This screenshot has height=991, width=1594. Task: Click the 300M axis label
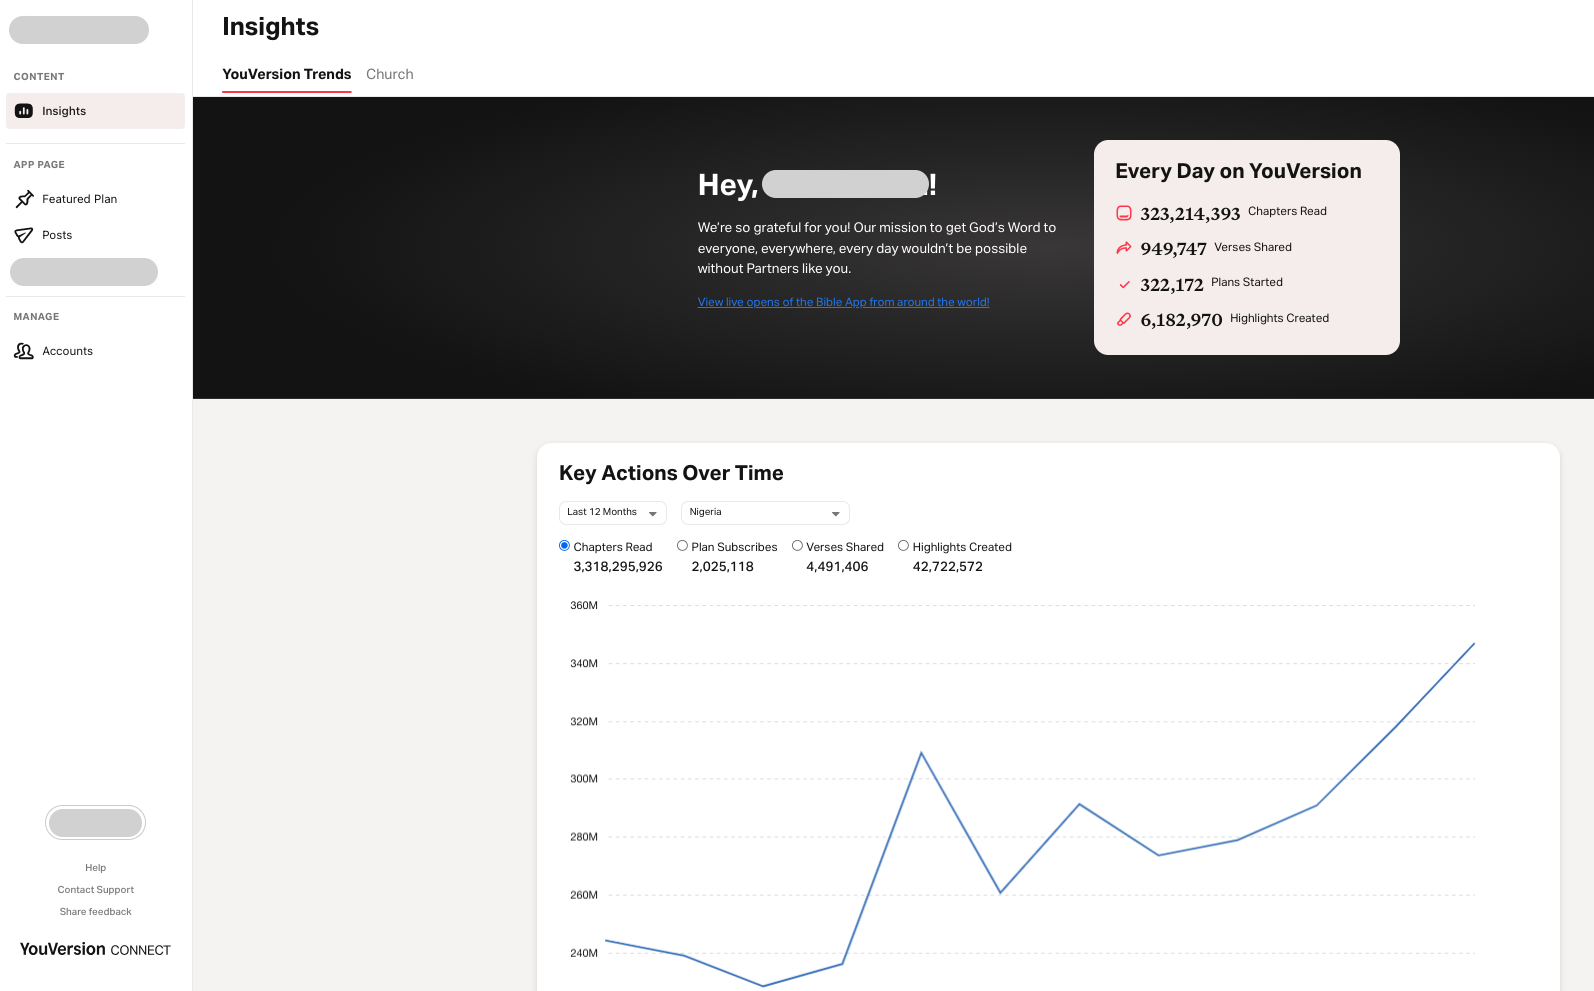tap(584, 779)
